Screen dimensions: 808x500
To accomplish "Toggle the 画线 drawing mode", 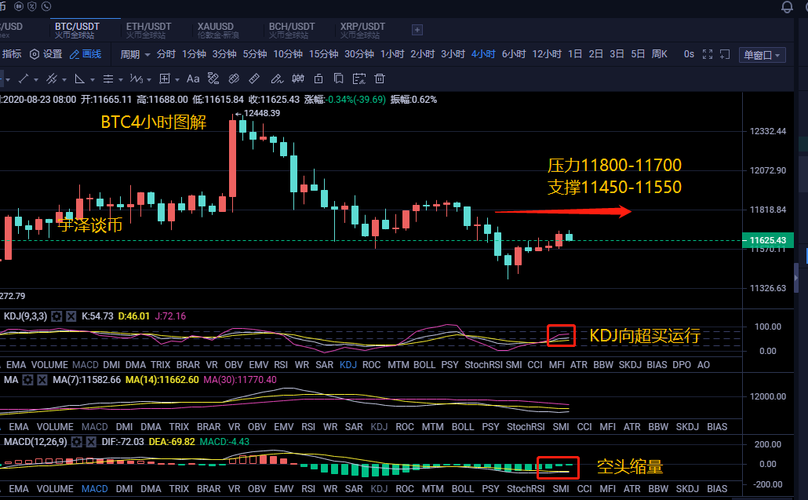I will click(85, 54).
